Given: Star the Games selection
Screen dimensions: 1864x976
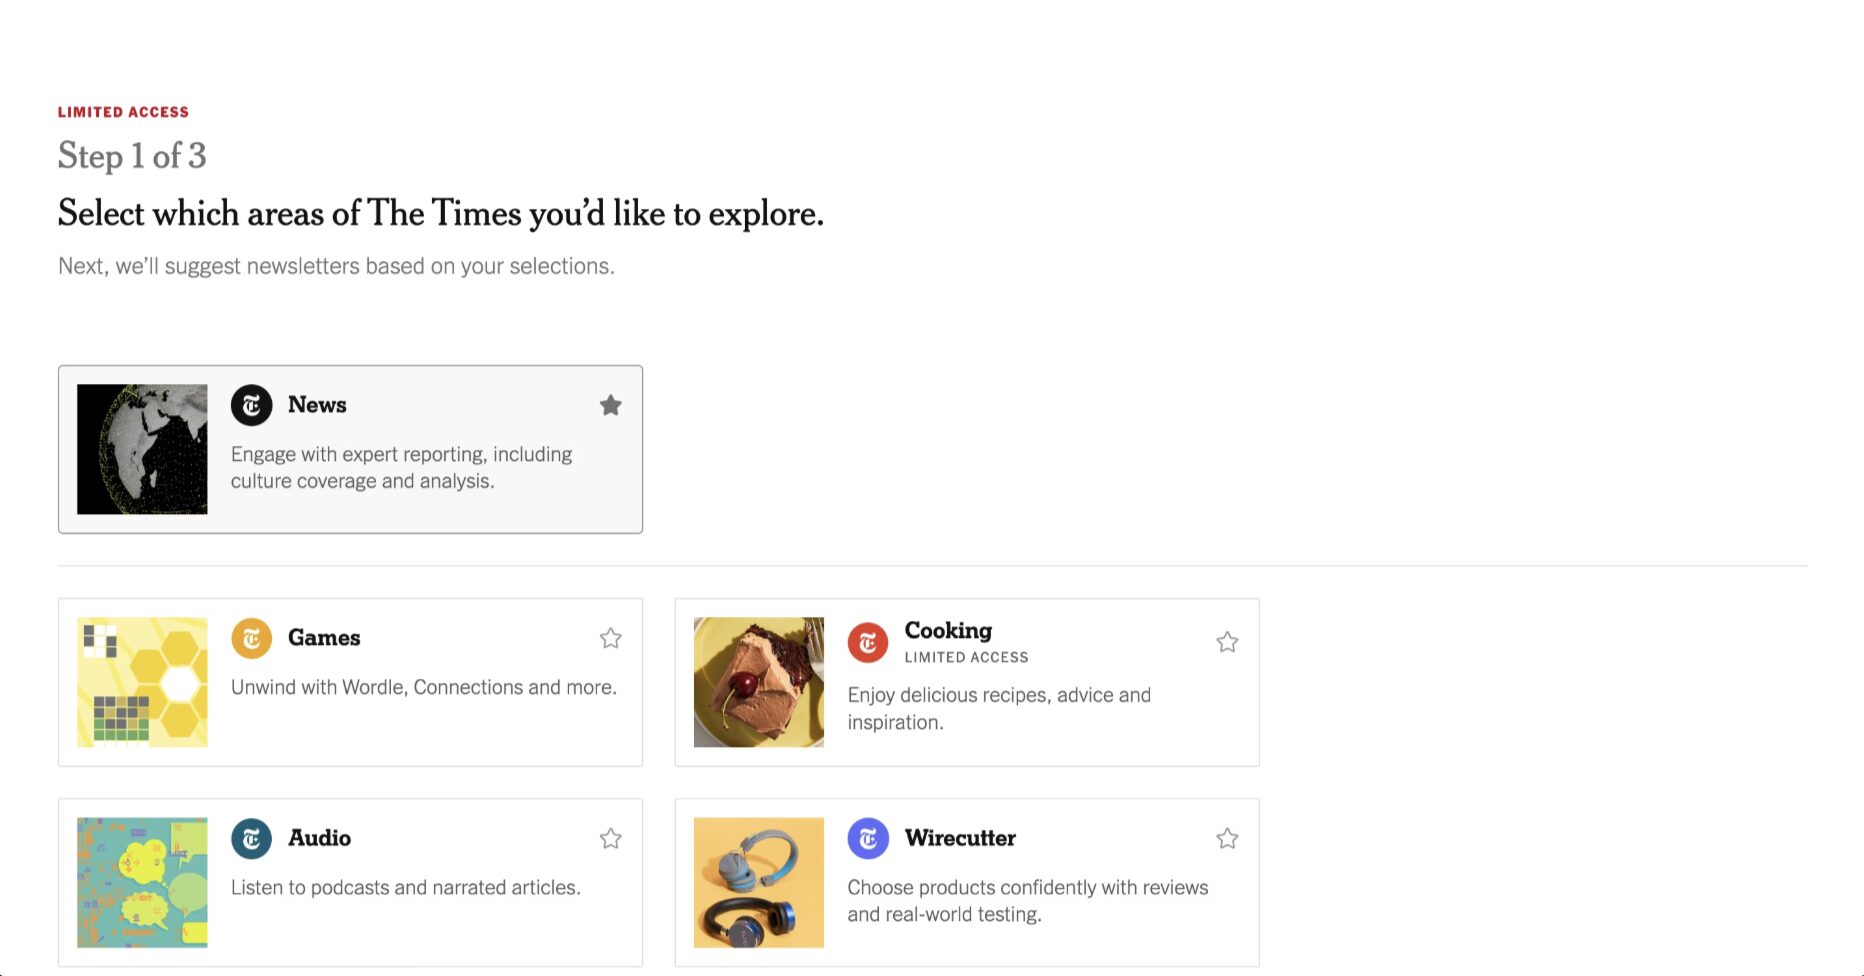Looking at the screenshot, I should [x=610, y=638].
